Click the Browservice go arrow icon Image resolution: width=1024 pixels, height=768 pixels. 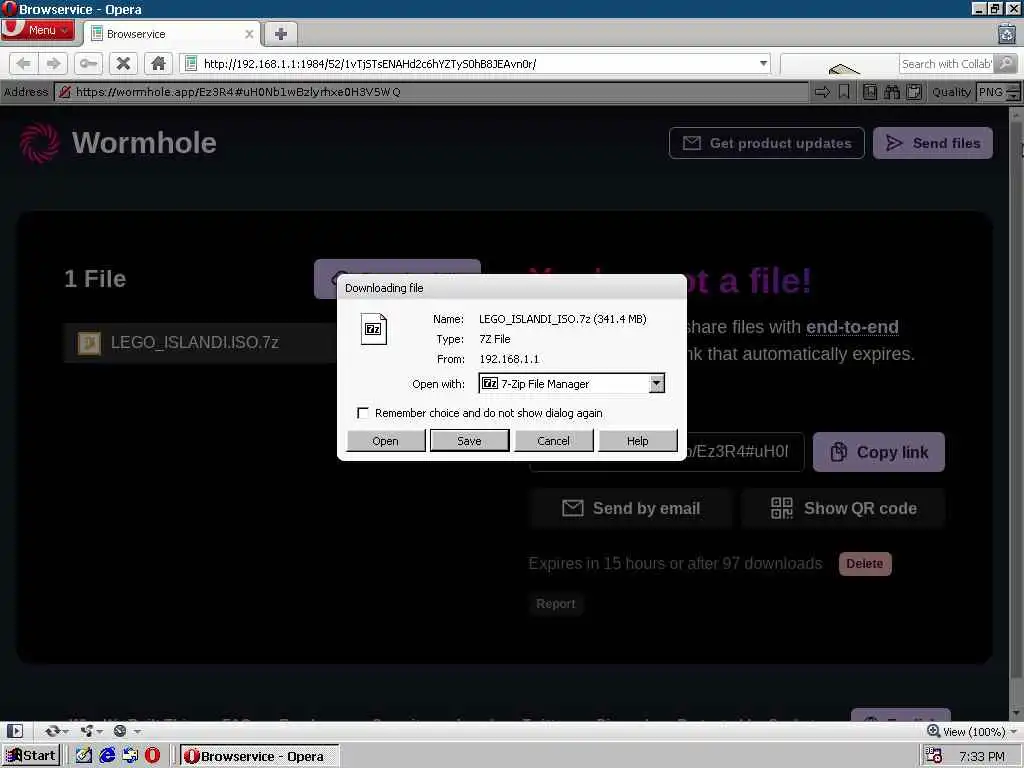[x=822, y=91]
